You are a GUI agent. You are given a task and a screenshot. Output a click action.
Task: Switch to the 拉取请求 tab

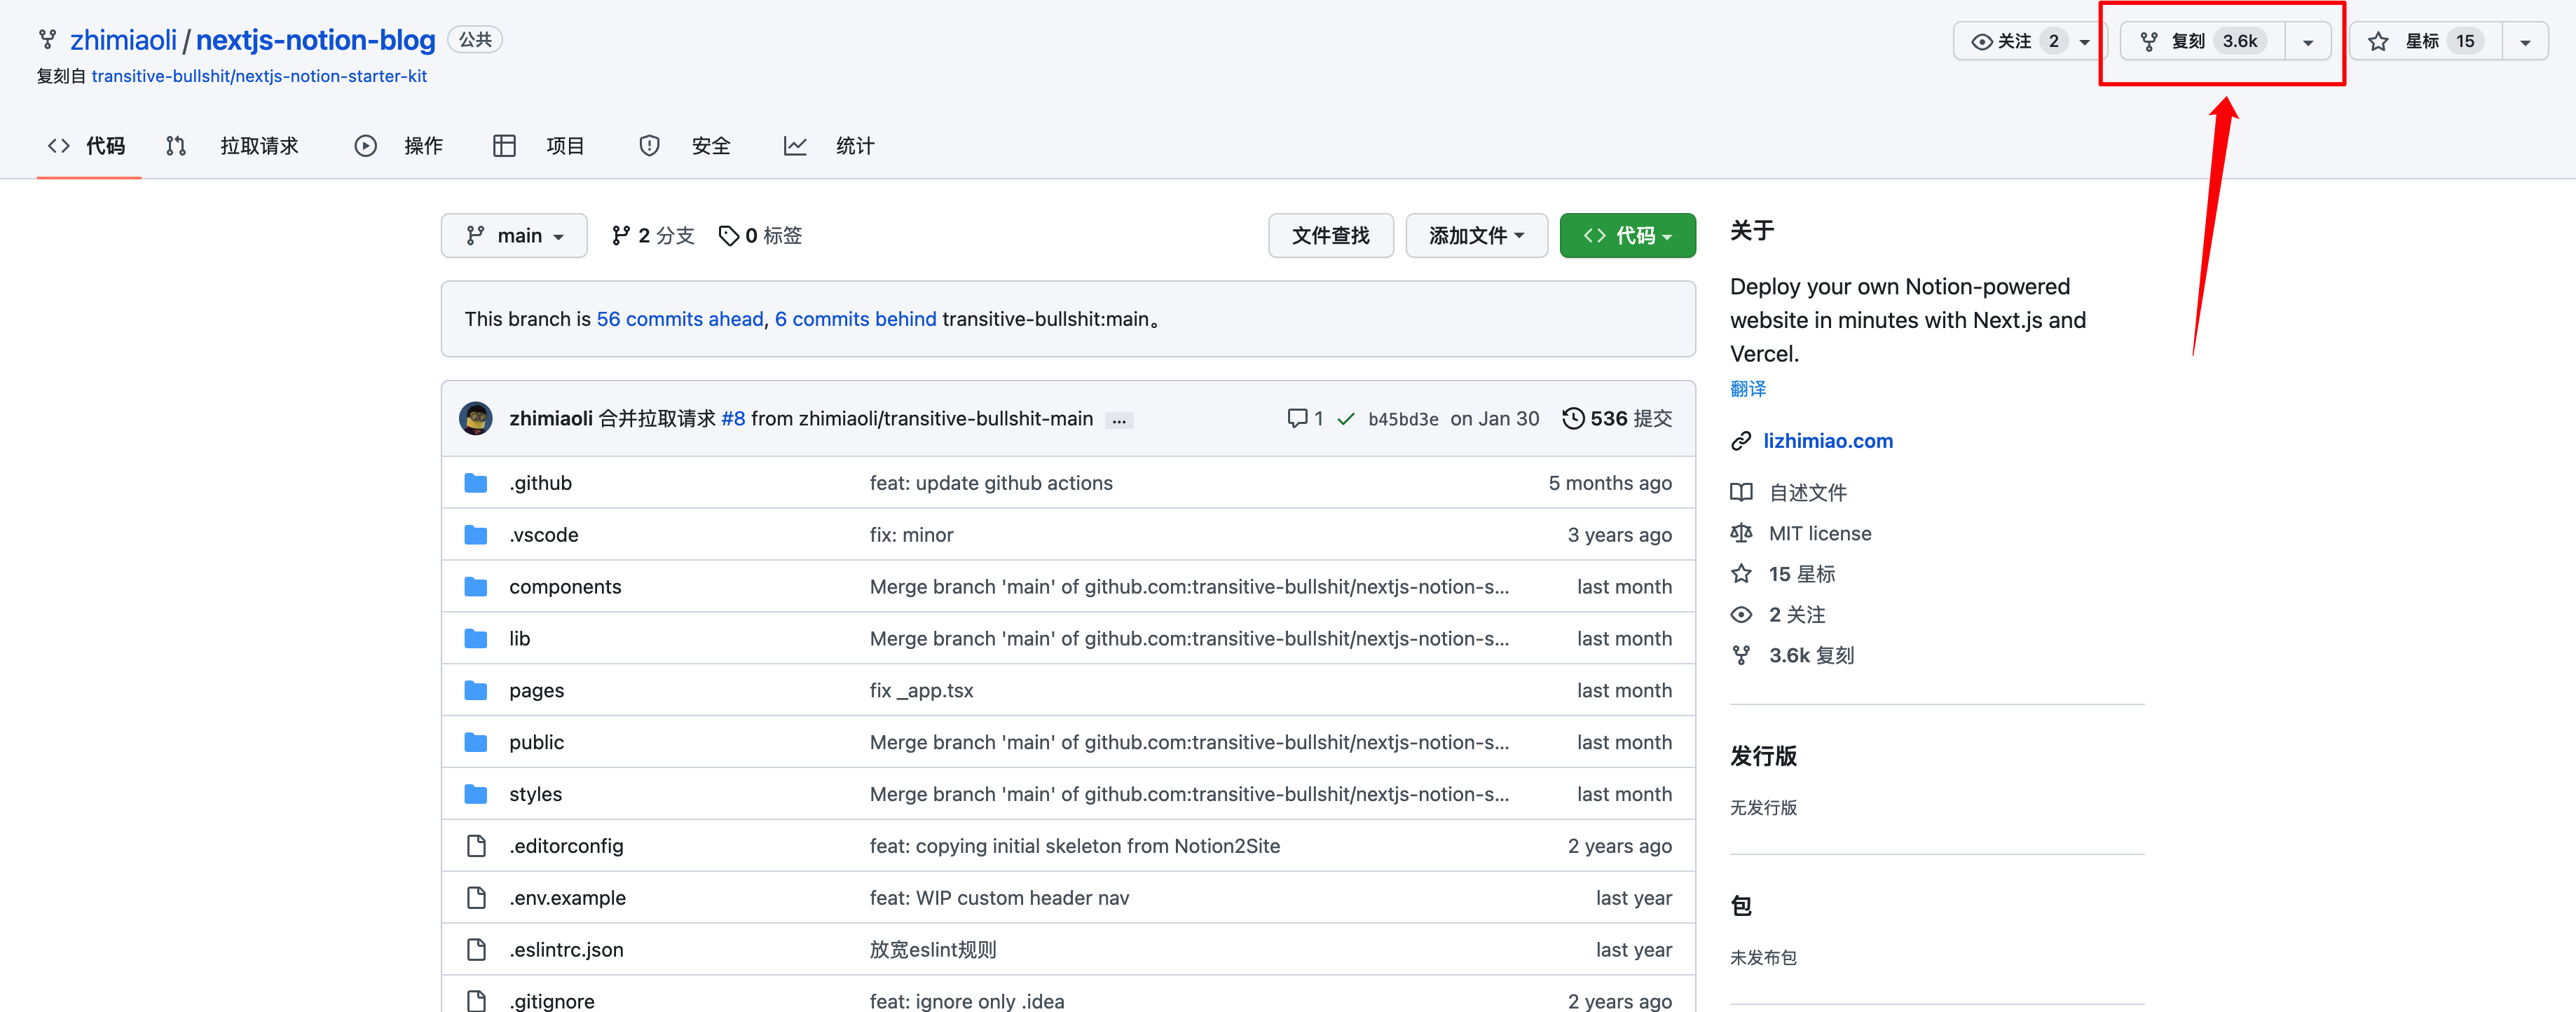(x=232, y=146)
